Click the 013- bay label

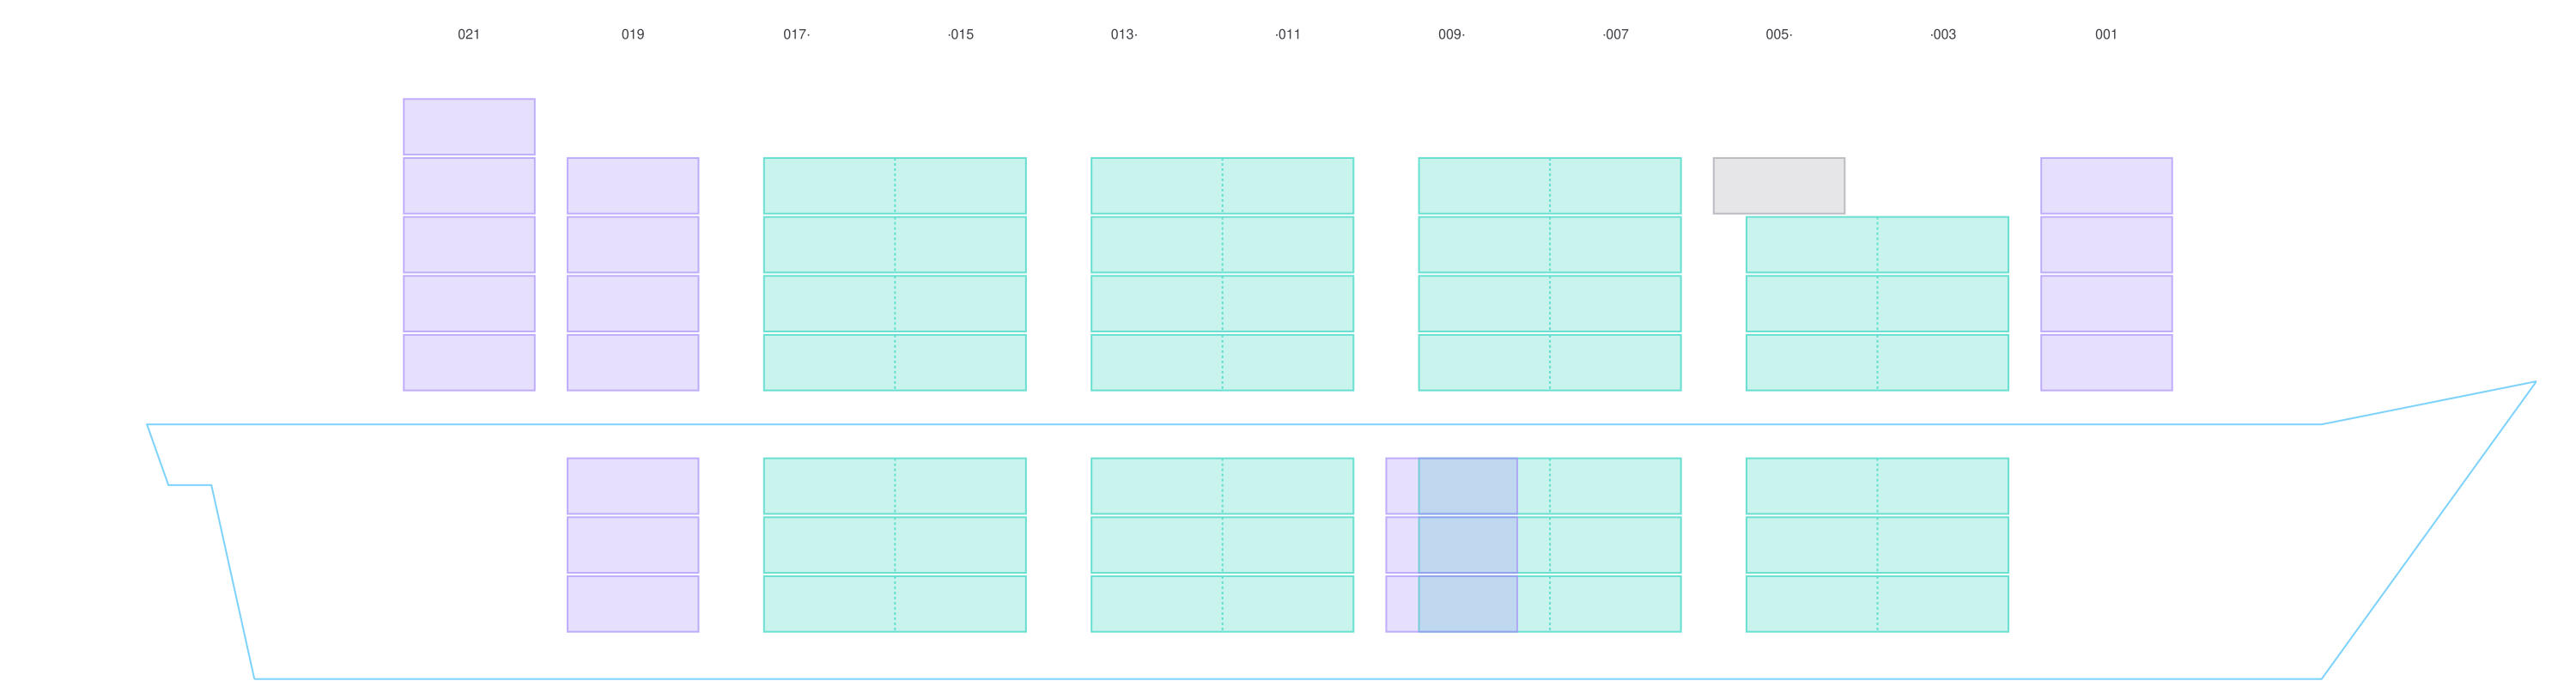click(1123, 35)
